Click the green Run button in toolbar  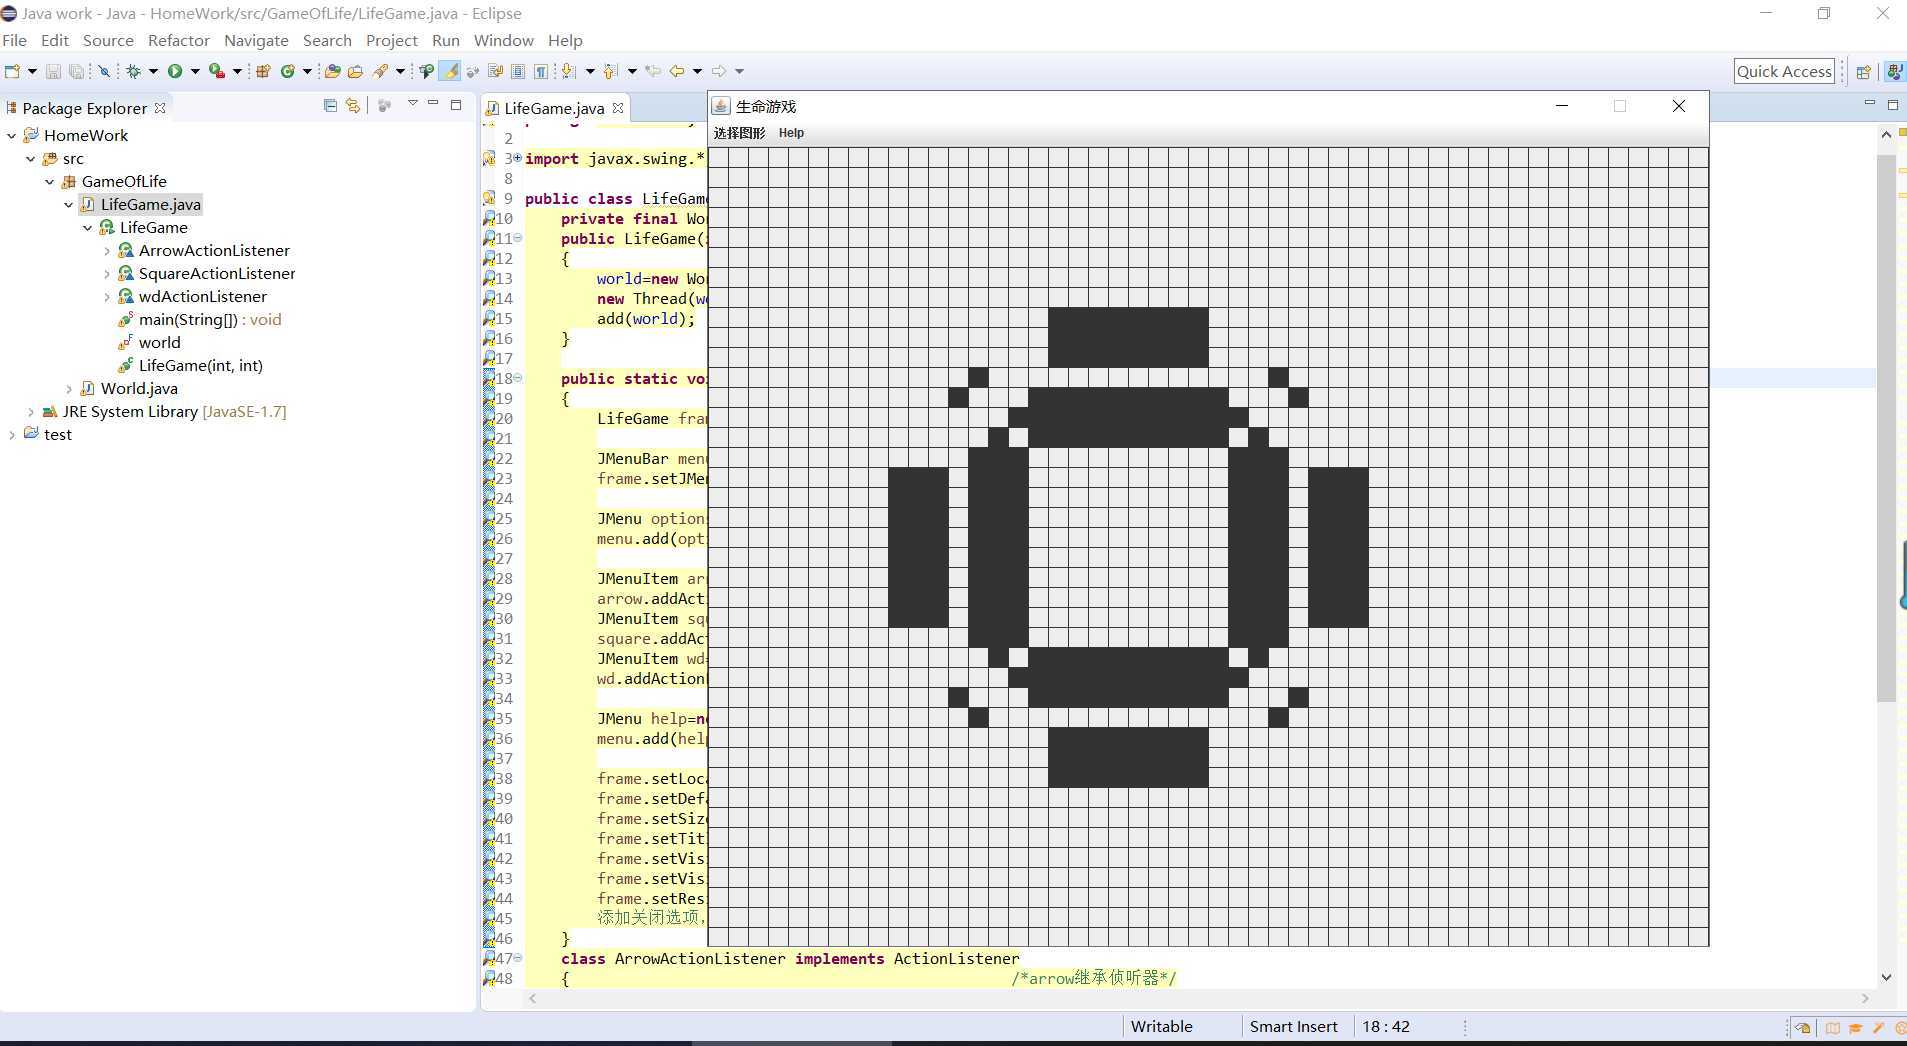[175, 71]
